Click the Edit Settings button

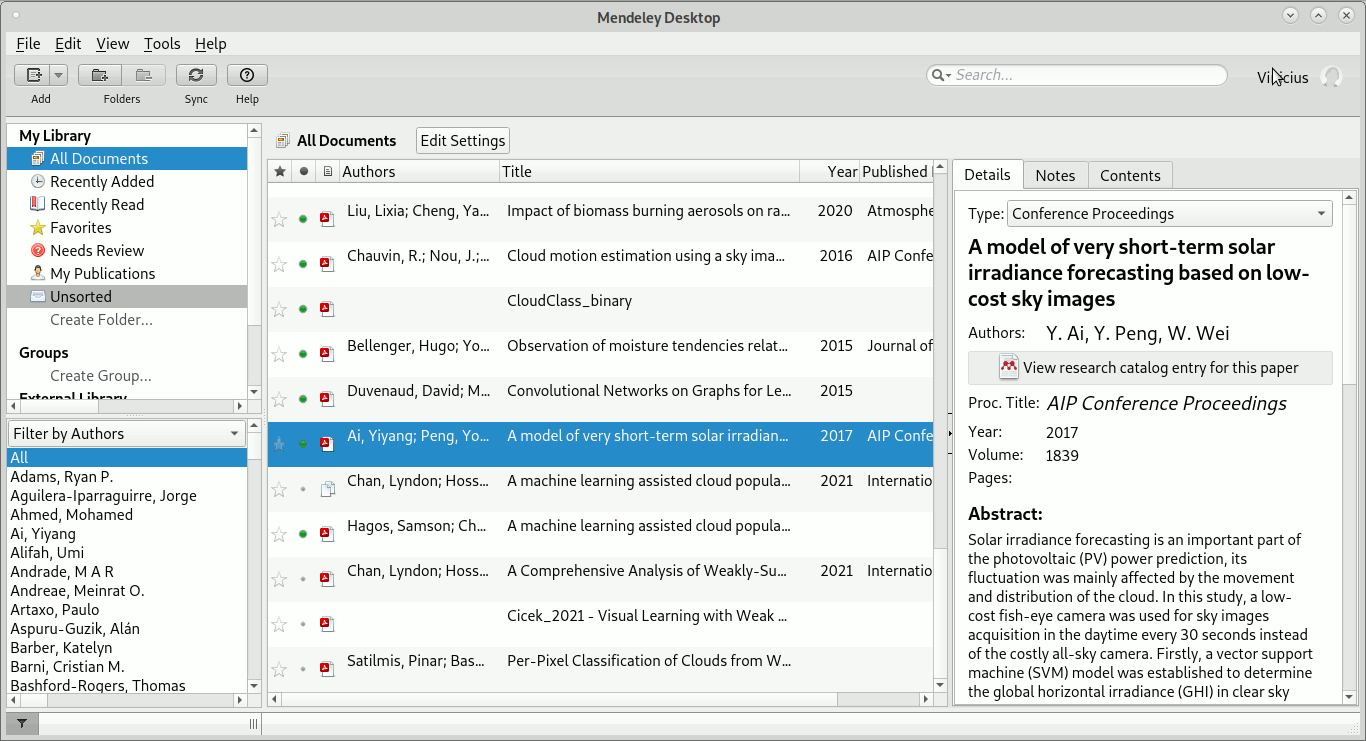click(x=462, y=141)
